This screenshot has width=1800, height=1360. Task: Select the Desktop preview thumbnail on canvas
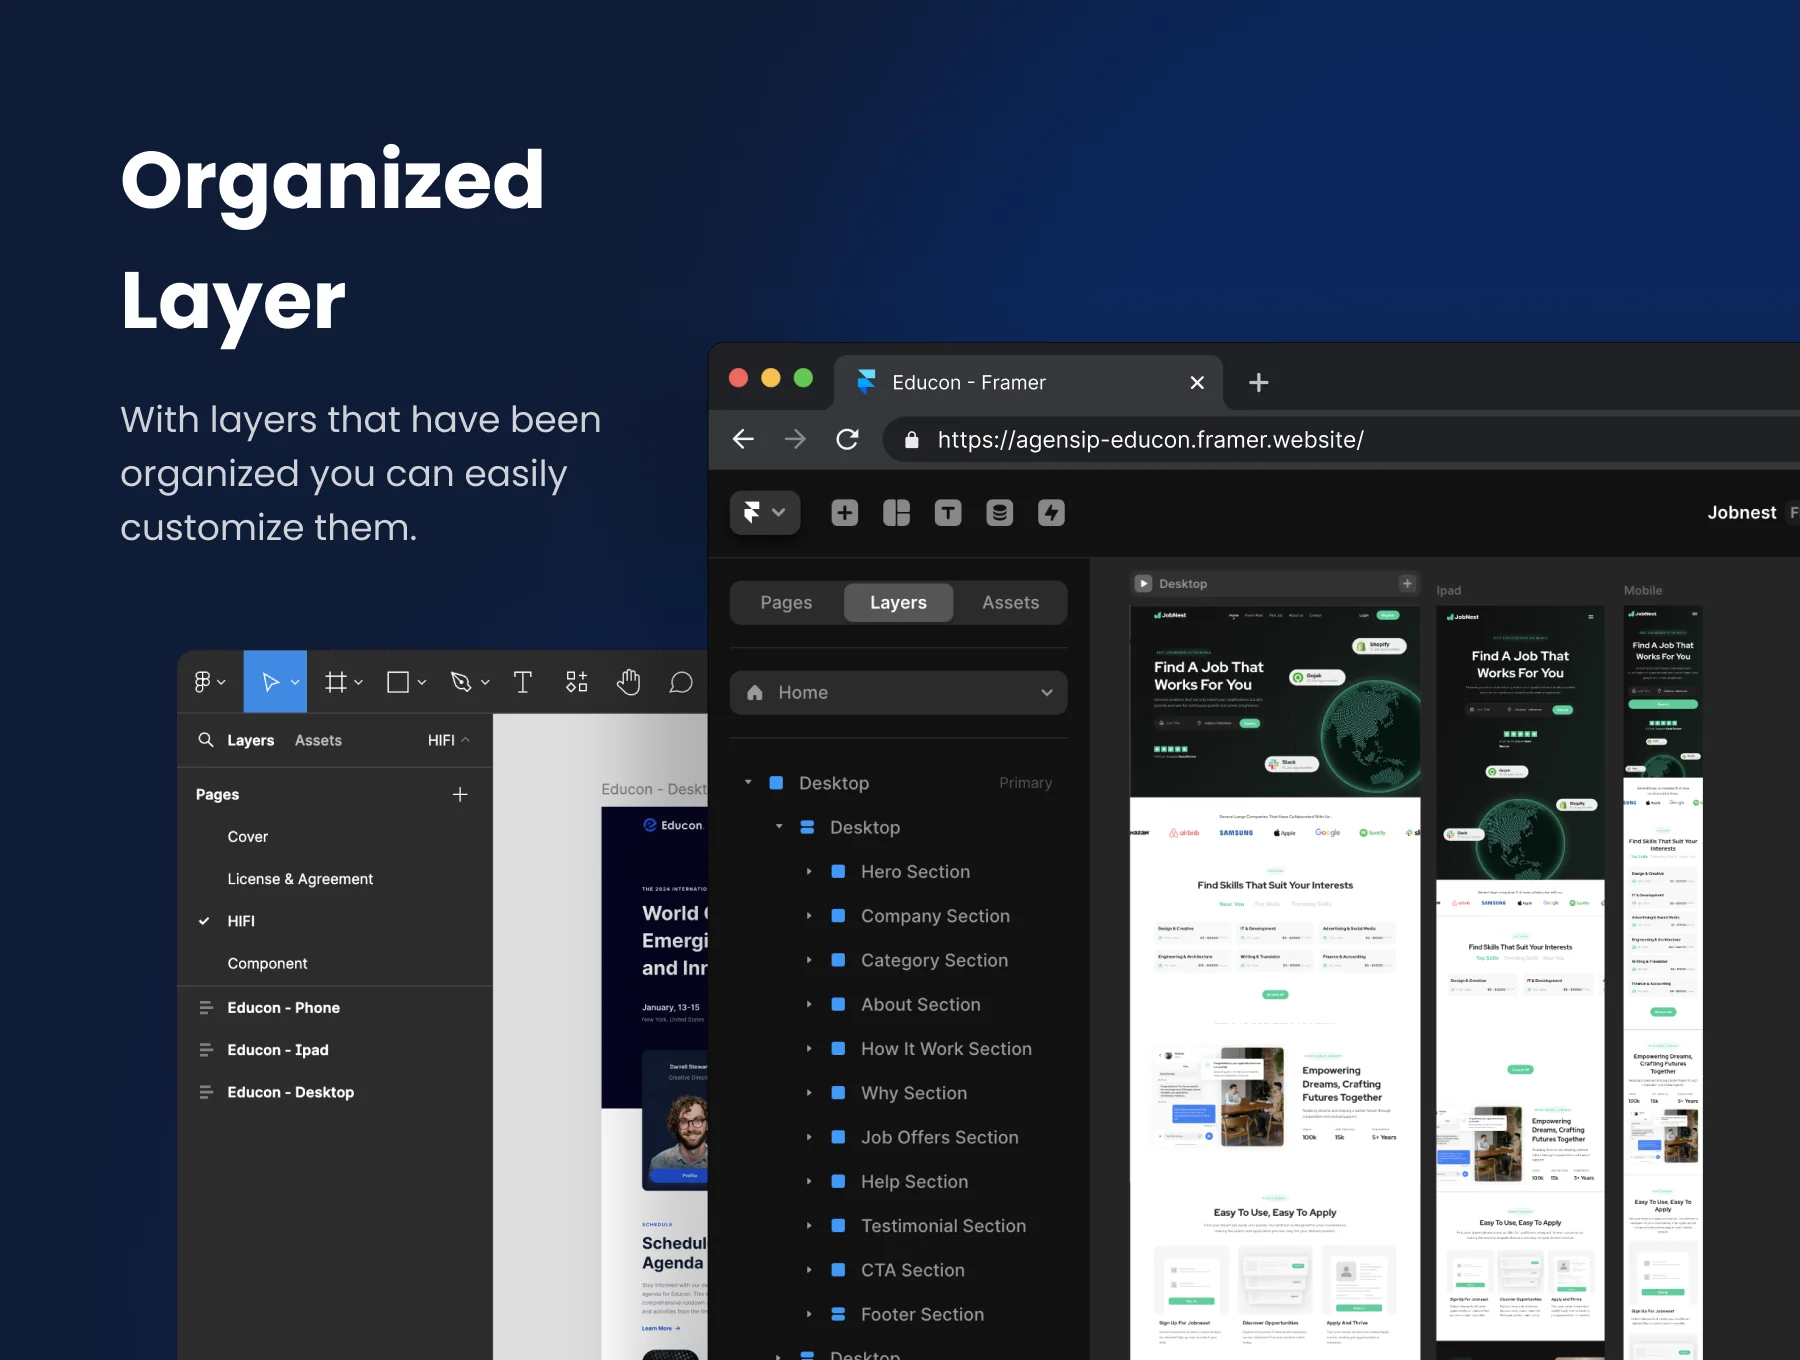1275,982
